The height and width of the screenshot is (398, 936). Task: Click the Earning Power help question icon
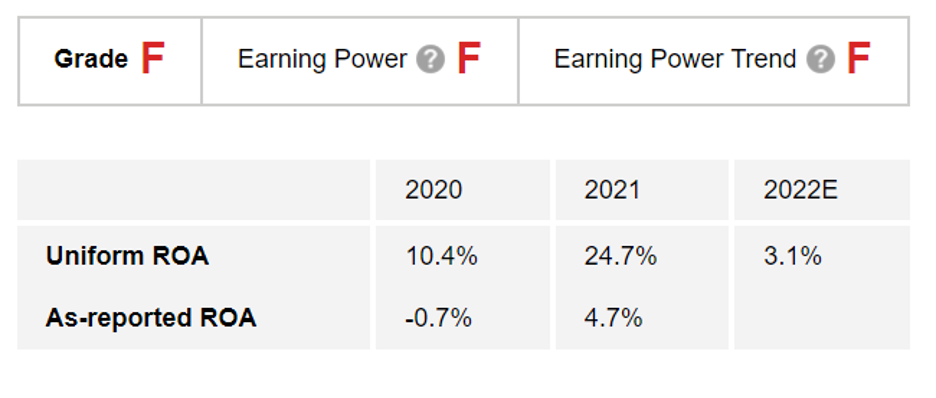430,59
